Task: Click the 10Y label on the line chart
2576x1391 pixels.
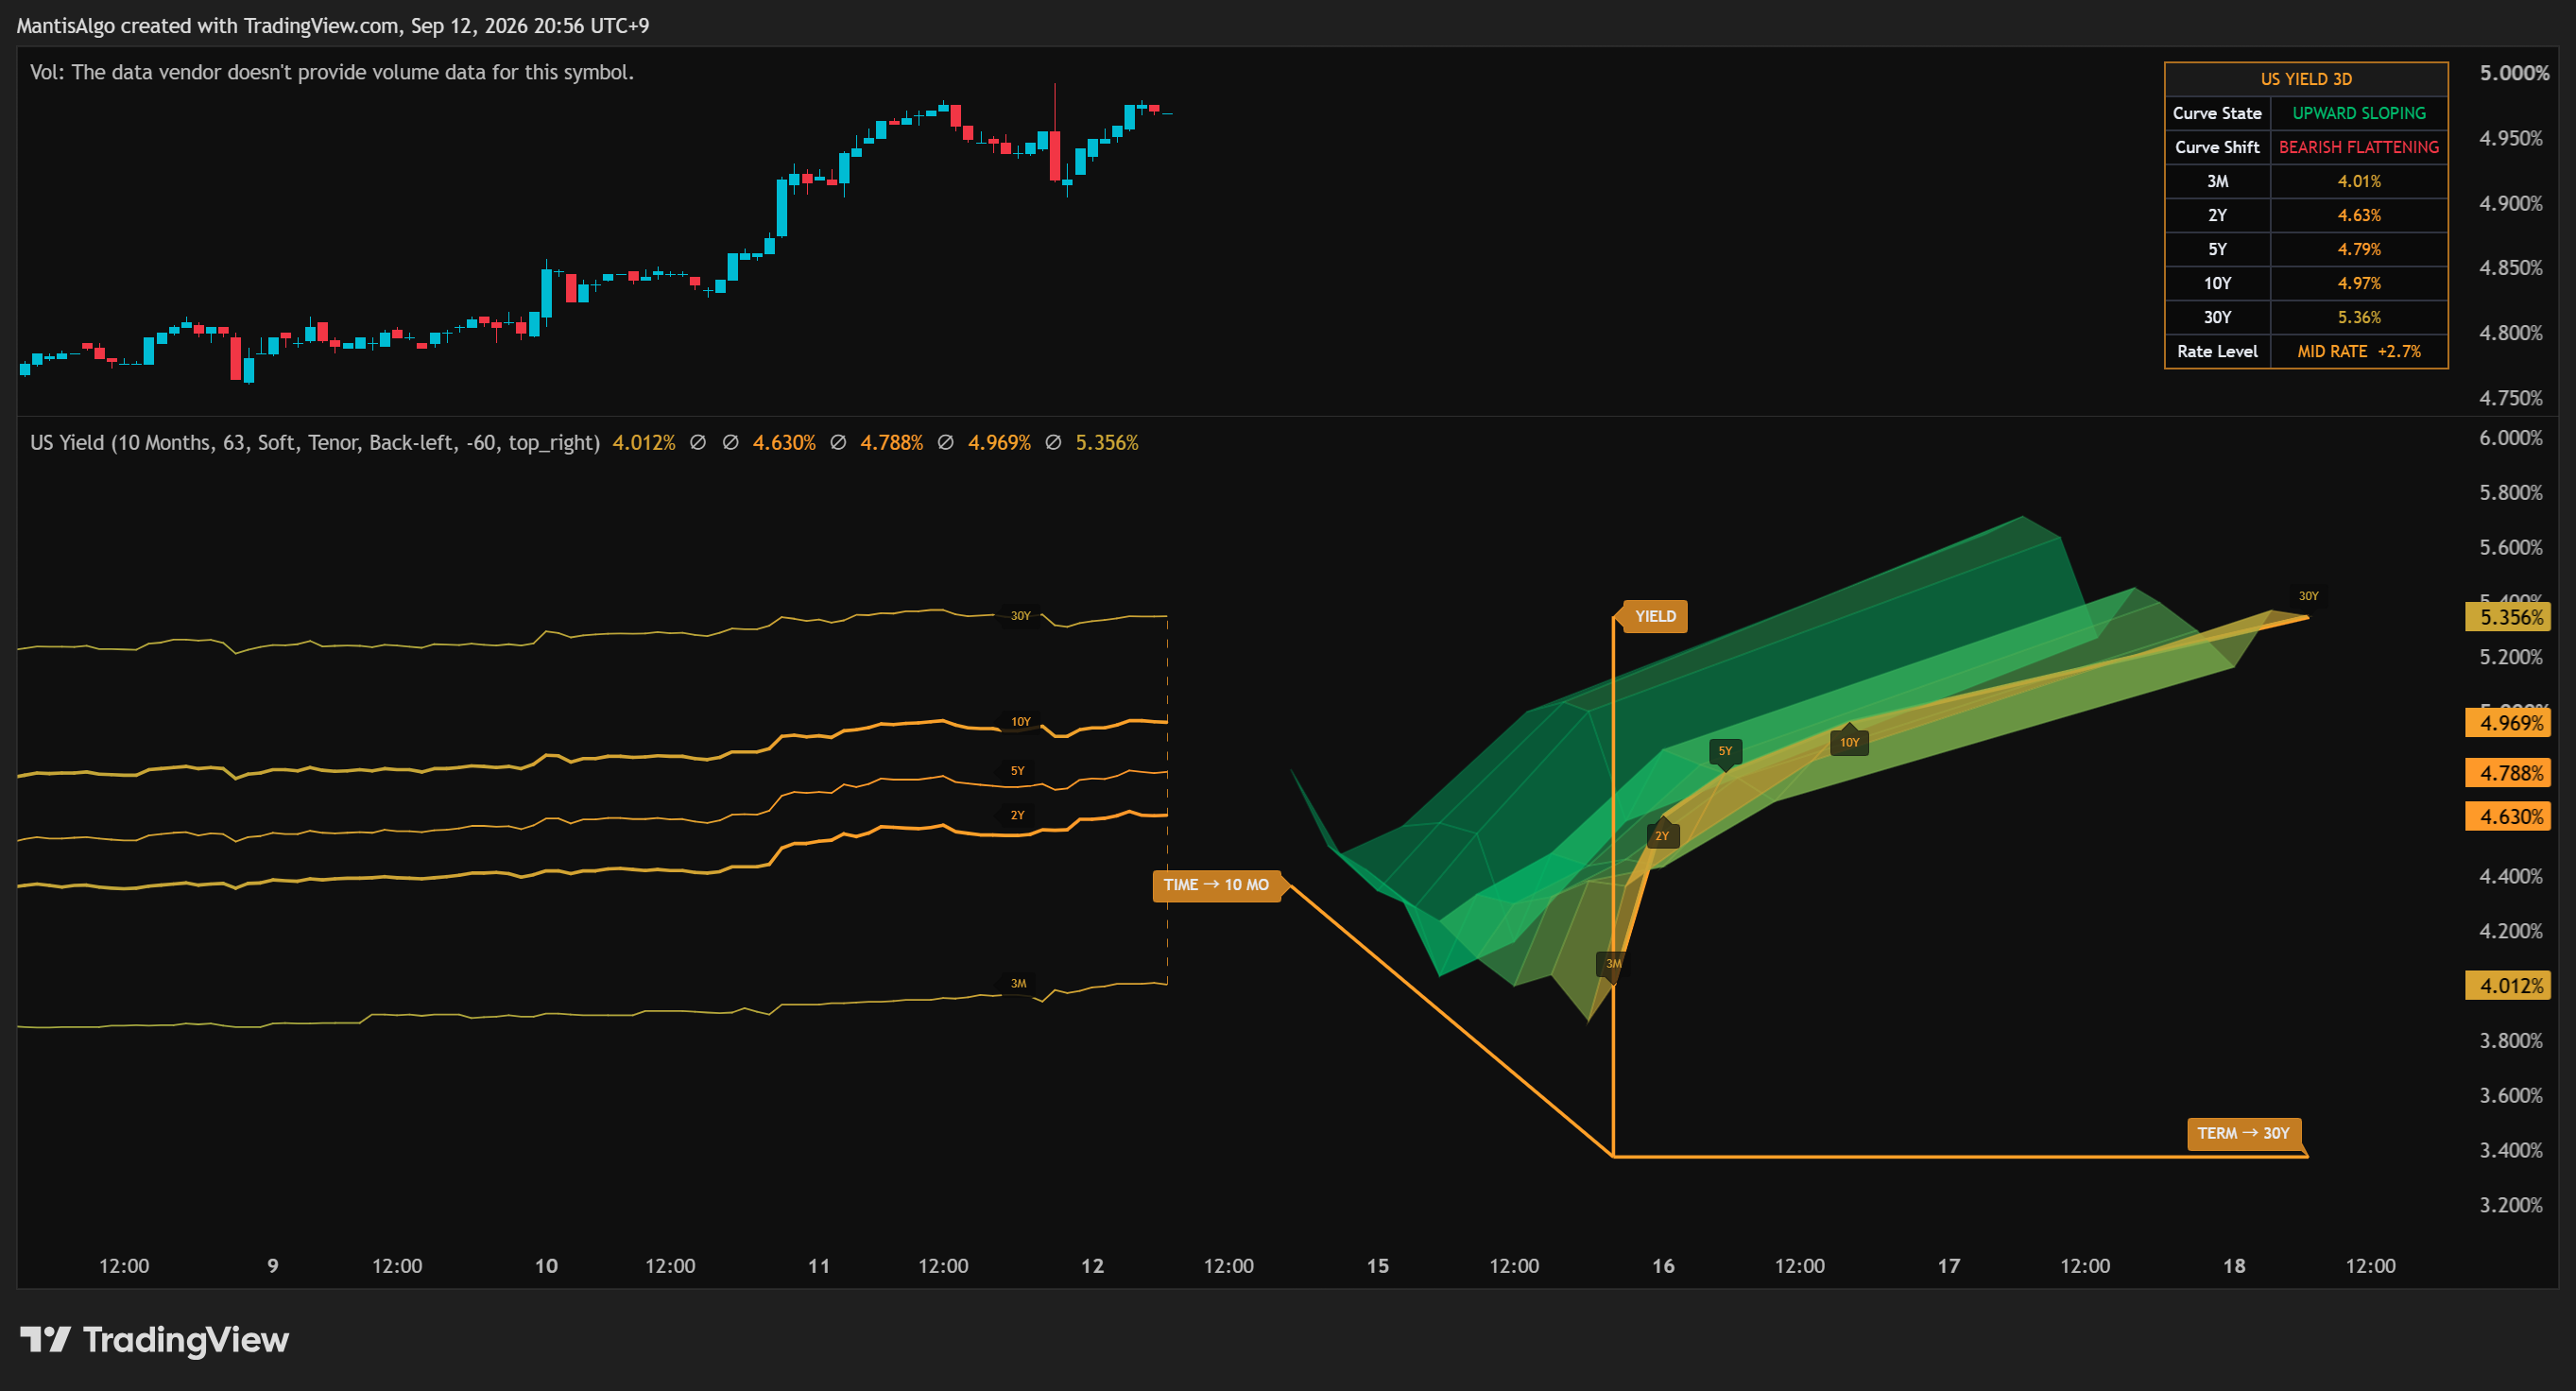Action: tap(1020, 722)
